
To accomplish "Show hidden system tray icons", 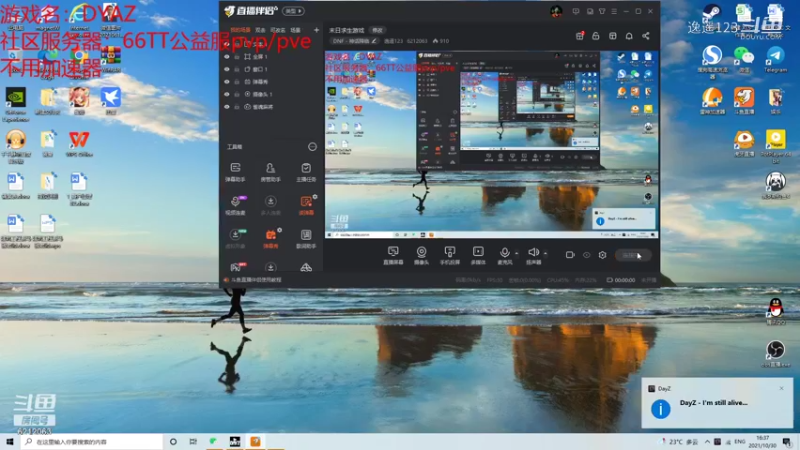I will pyautogui.click(x=707, y=442).
